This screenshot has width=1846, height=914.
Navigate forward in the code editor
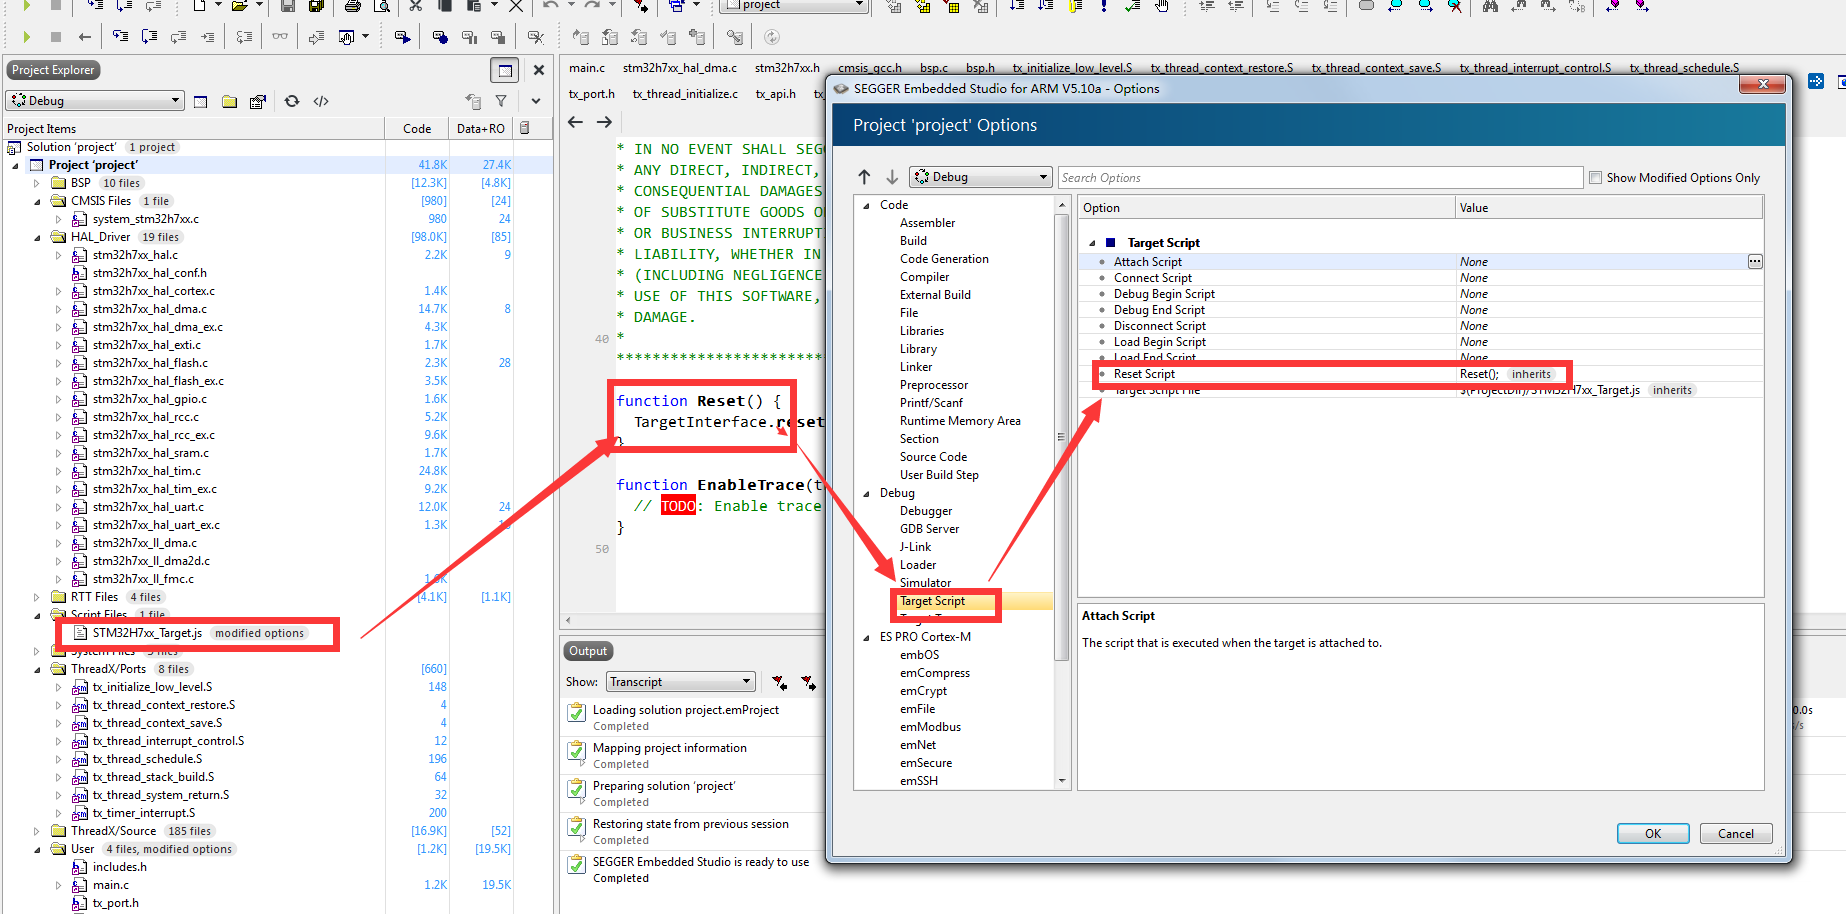604,122
